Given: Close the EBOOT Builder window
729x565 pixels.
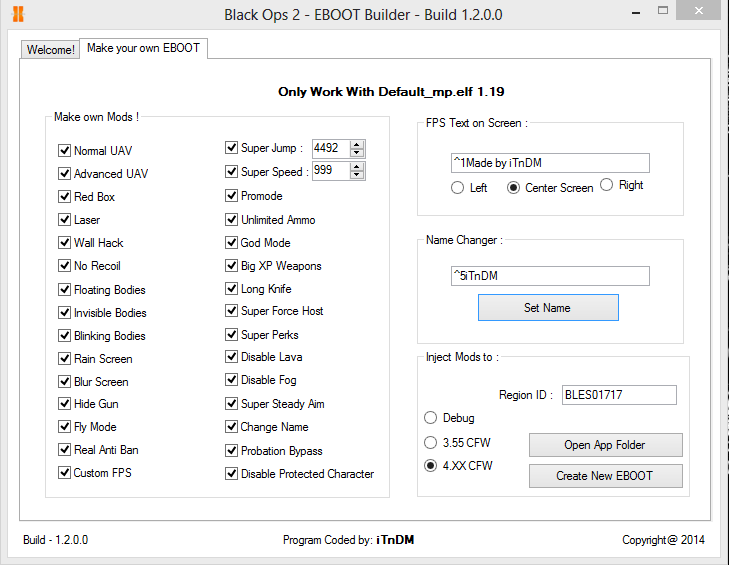Looking at the screenshot, I should coord(699,10).
